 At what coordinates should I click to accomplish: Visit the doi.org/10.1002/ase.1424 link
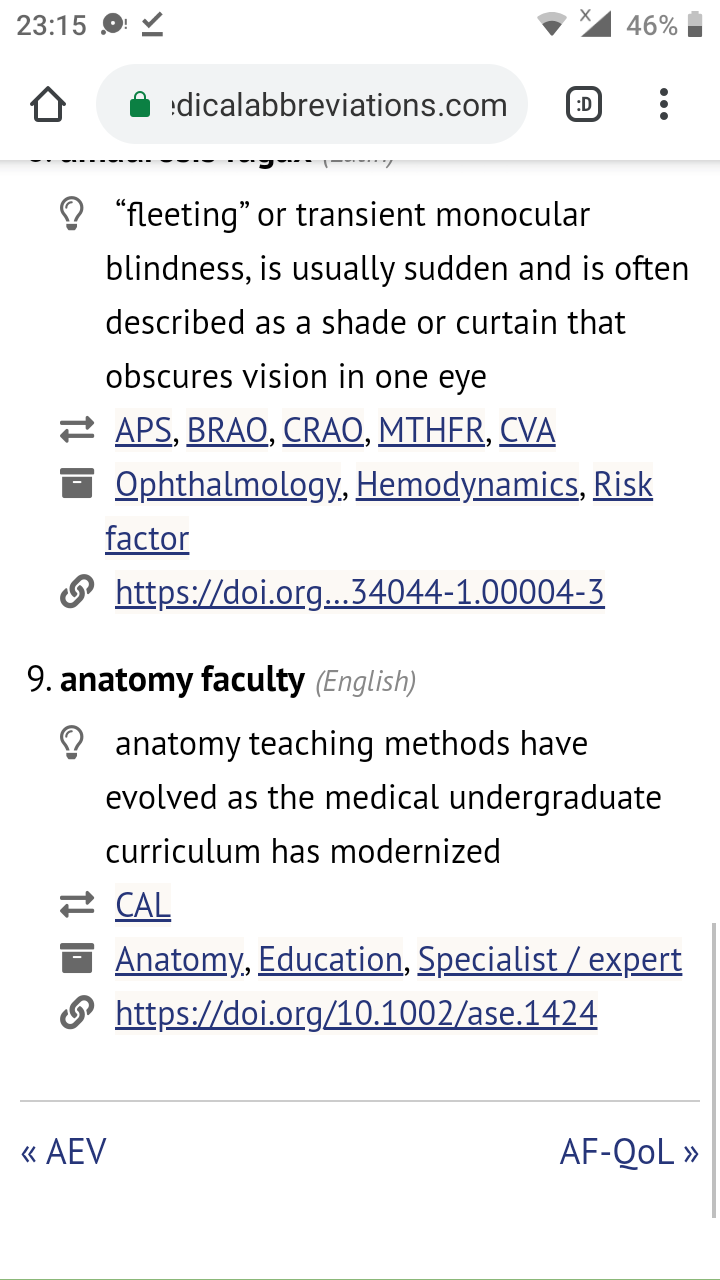(356, 1014)
